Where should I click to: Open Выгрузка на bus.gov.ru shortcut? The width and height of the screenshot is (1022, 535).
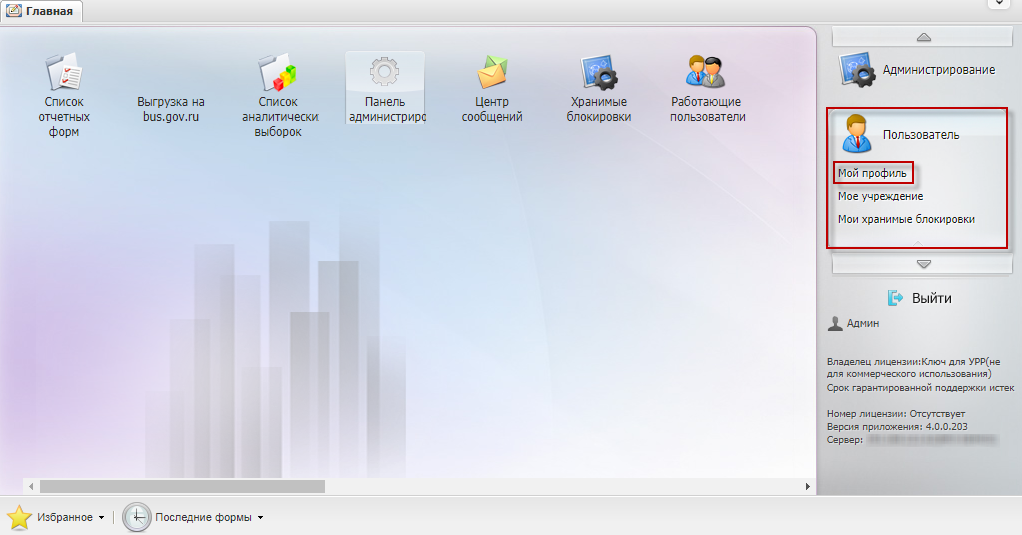click(x=170, y=108)
